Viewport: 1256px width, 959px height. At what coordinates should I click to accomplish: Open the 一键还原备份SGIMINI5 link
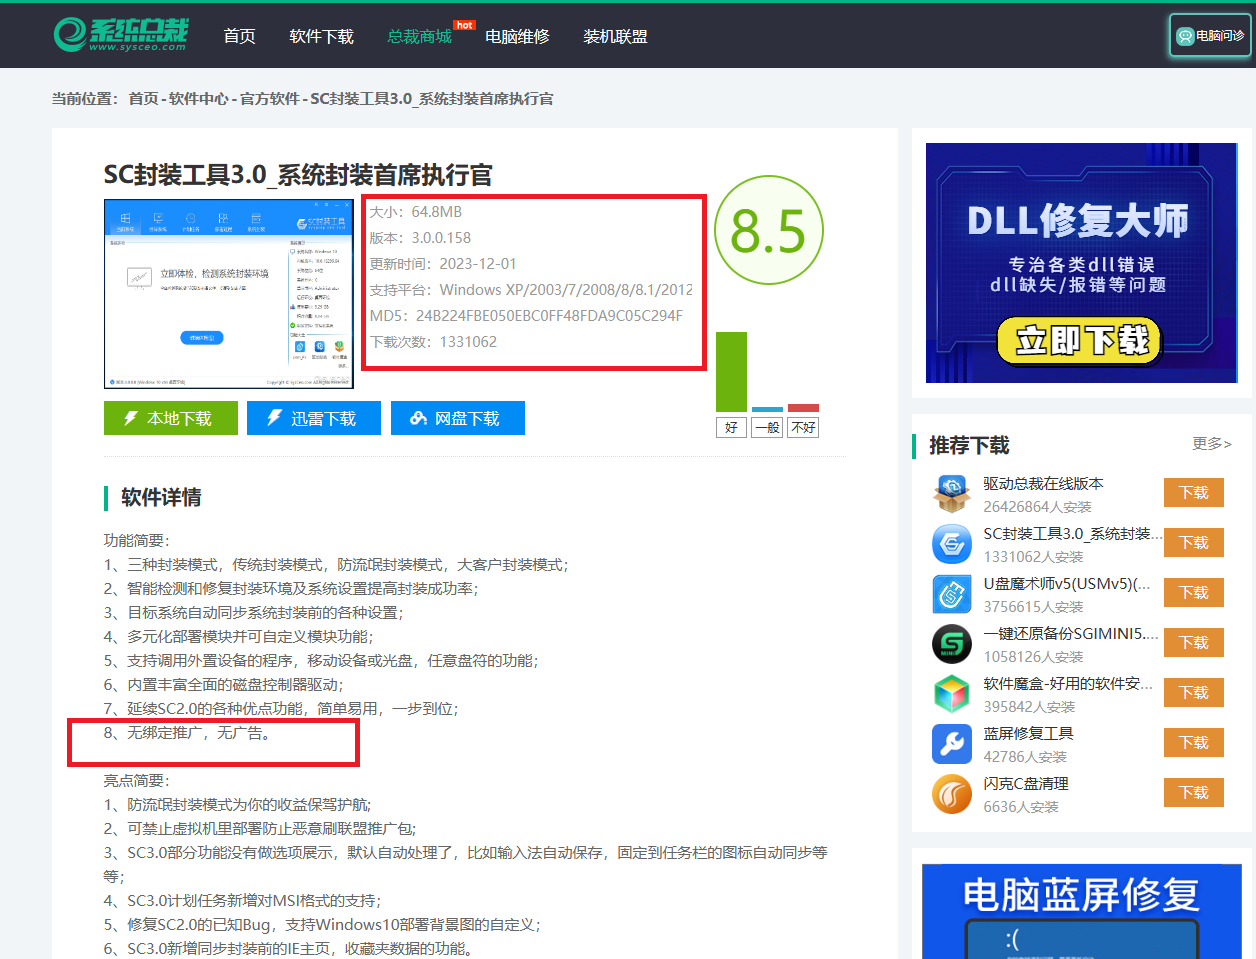(1071, 633)
